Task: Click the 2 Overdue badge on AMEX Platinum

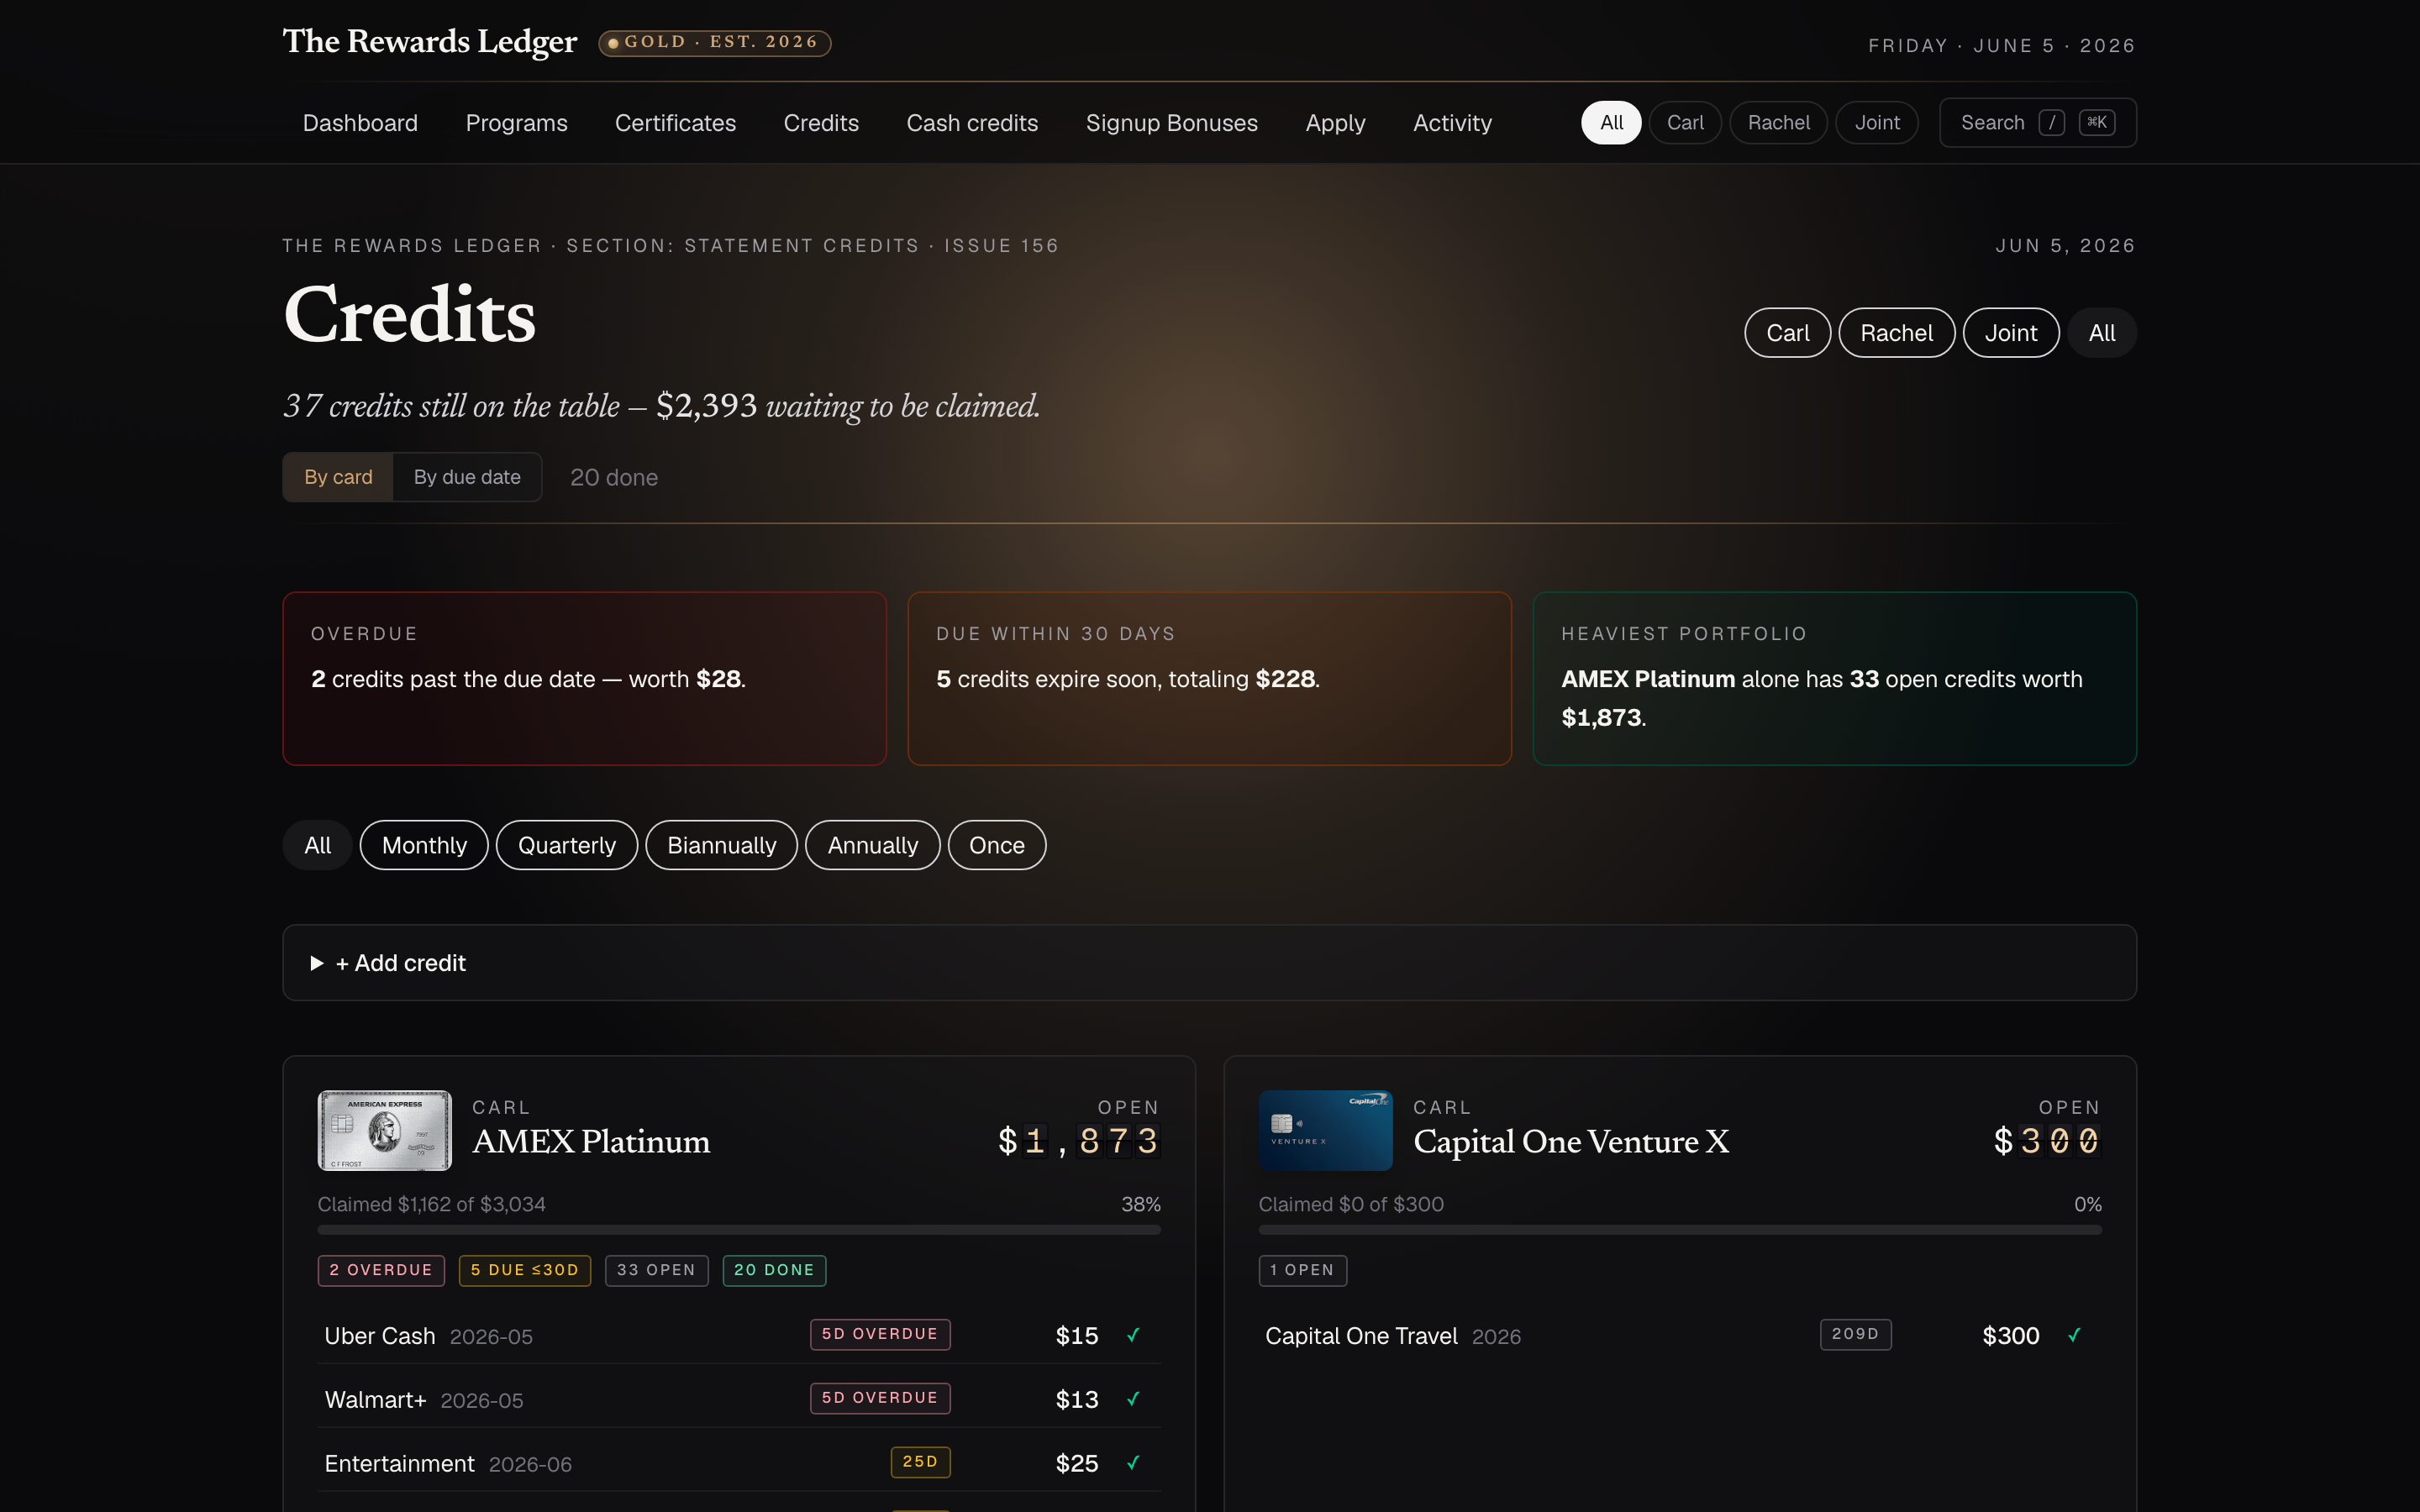Action: pos(381,1270)
